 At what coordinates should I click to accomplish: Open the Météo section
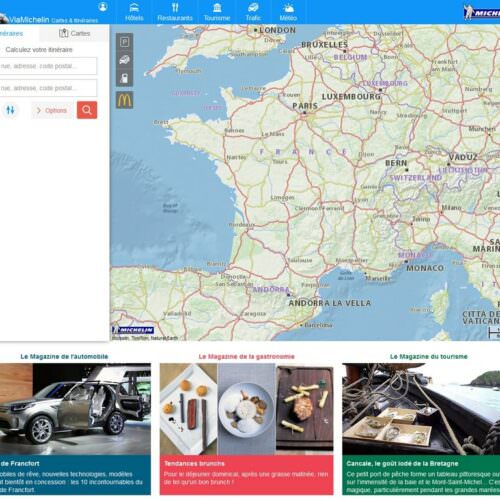(288, 12)
